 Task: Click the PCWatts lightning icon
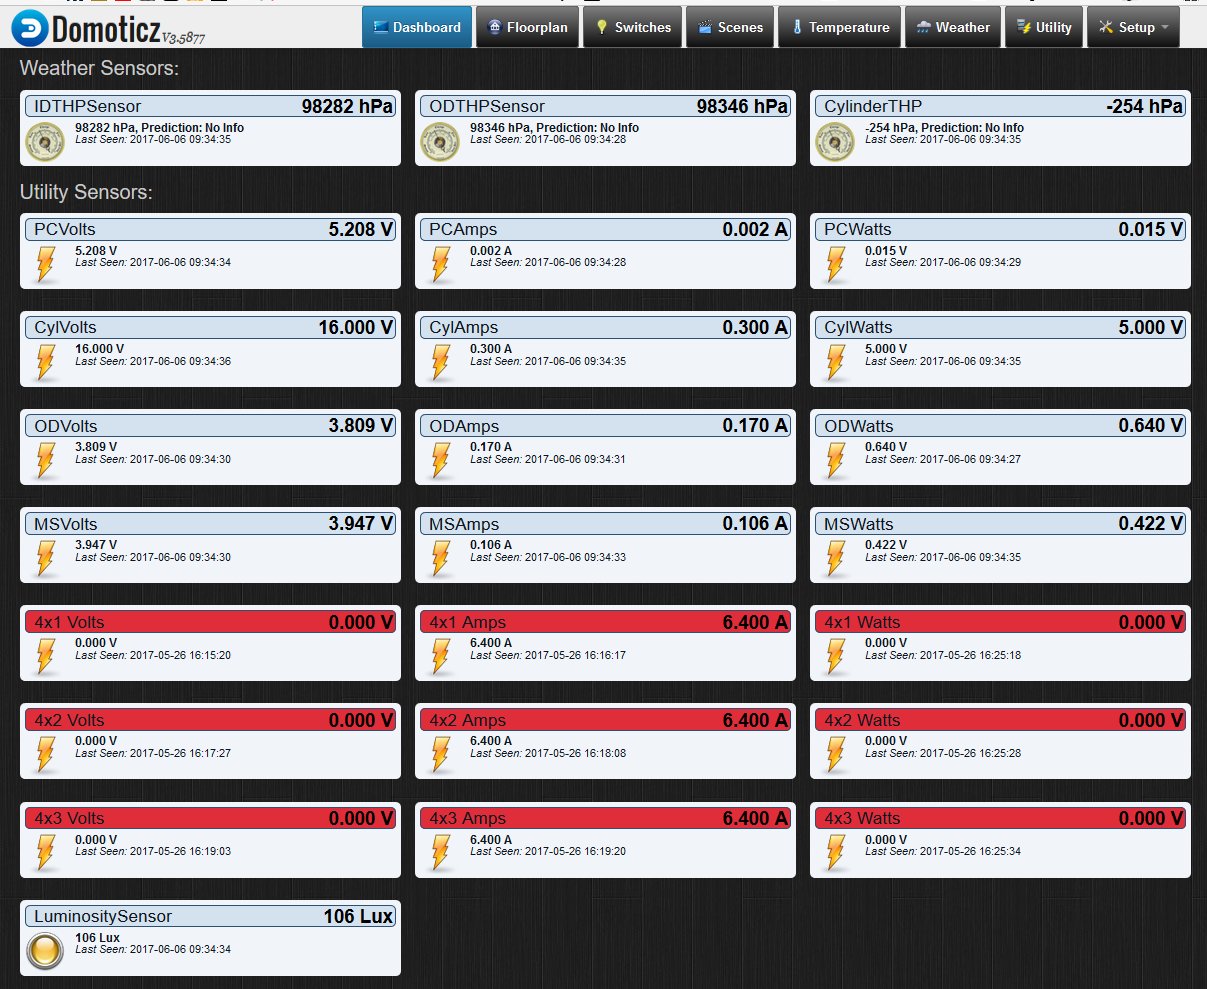click(836, 264)
